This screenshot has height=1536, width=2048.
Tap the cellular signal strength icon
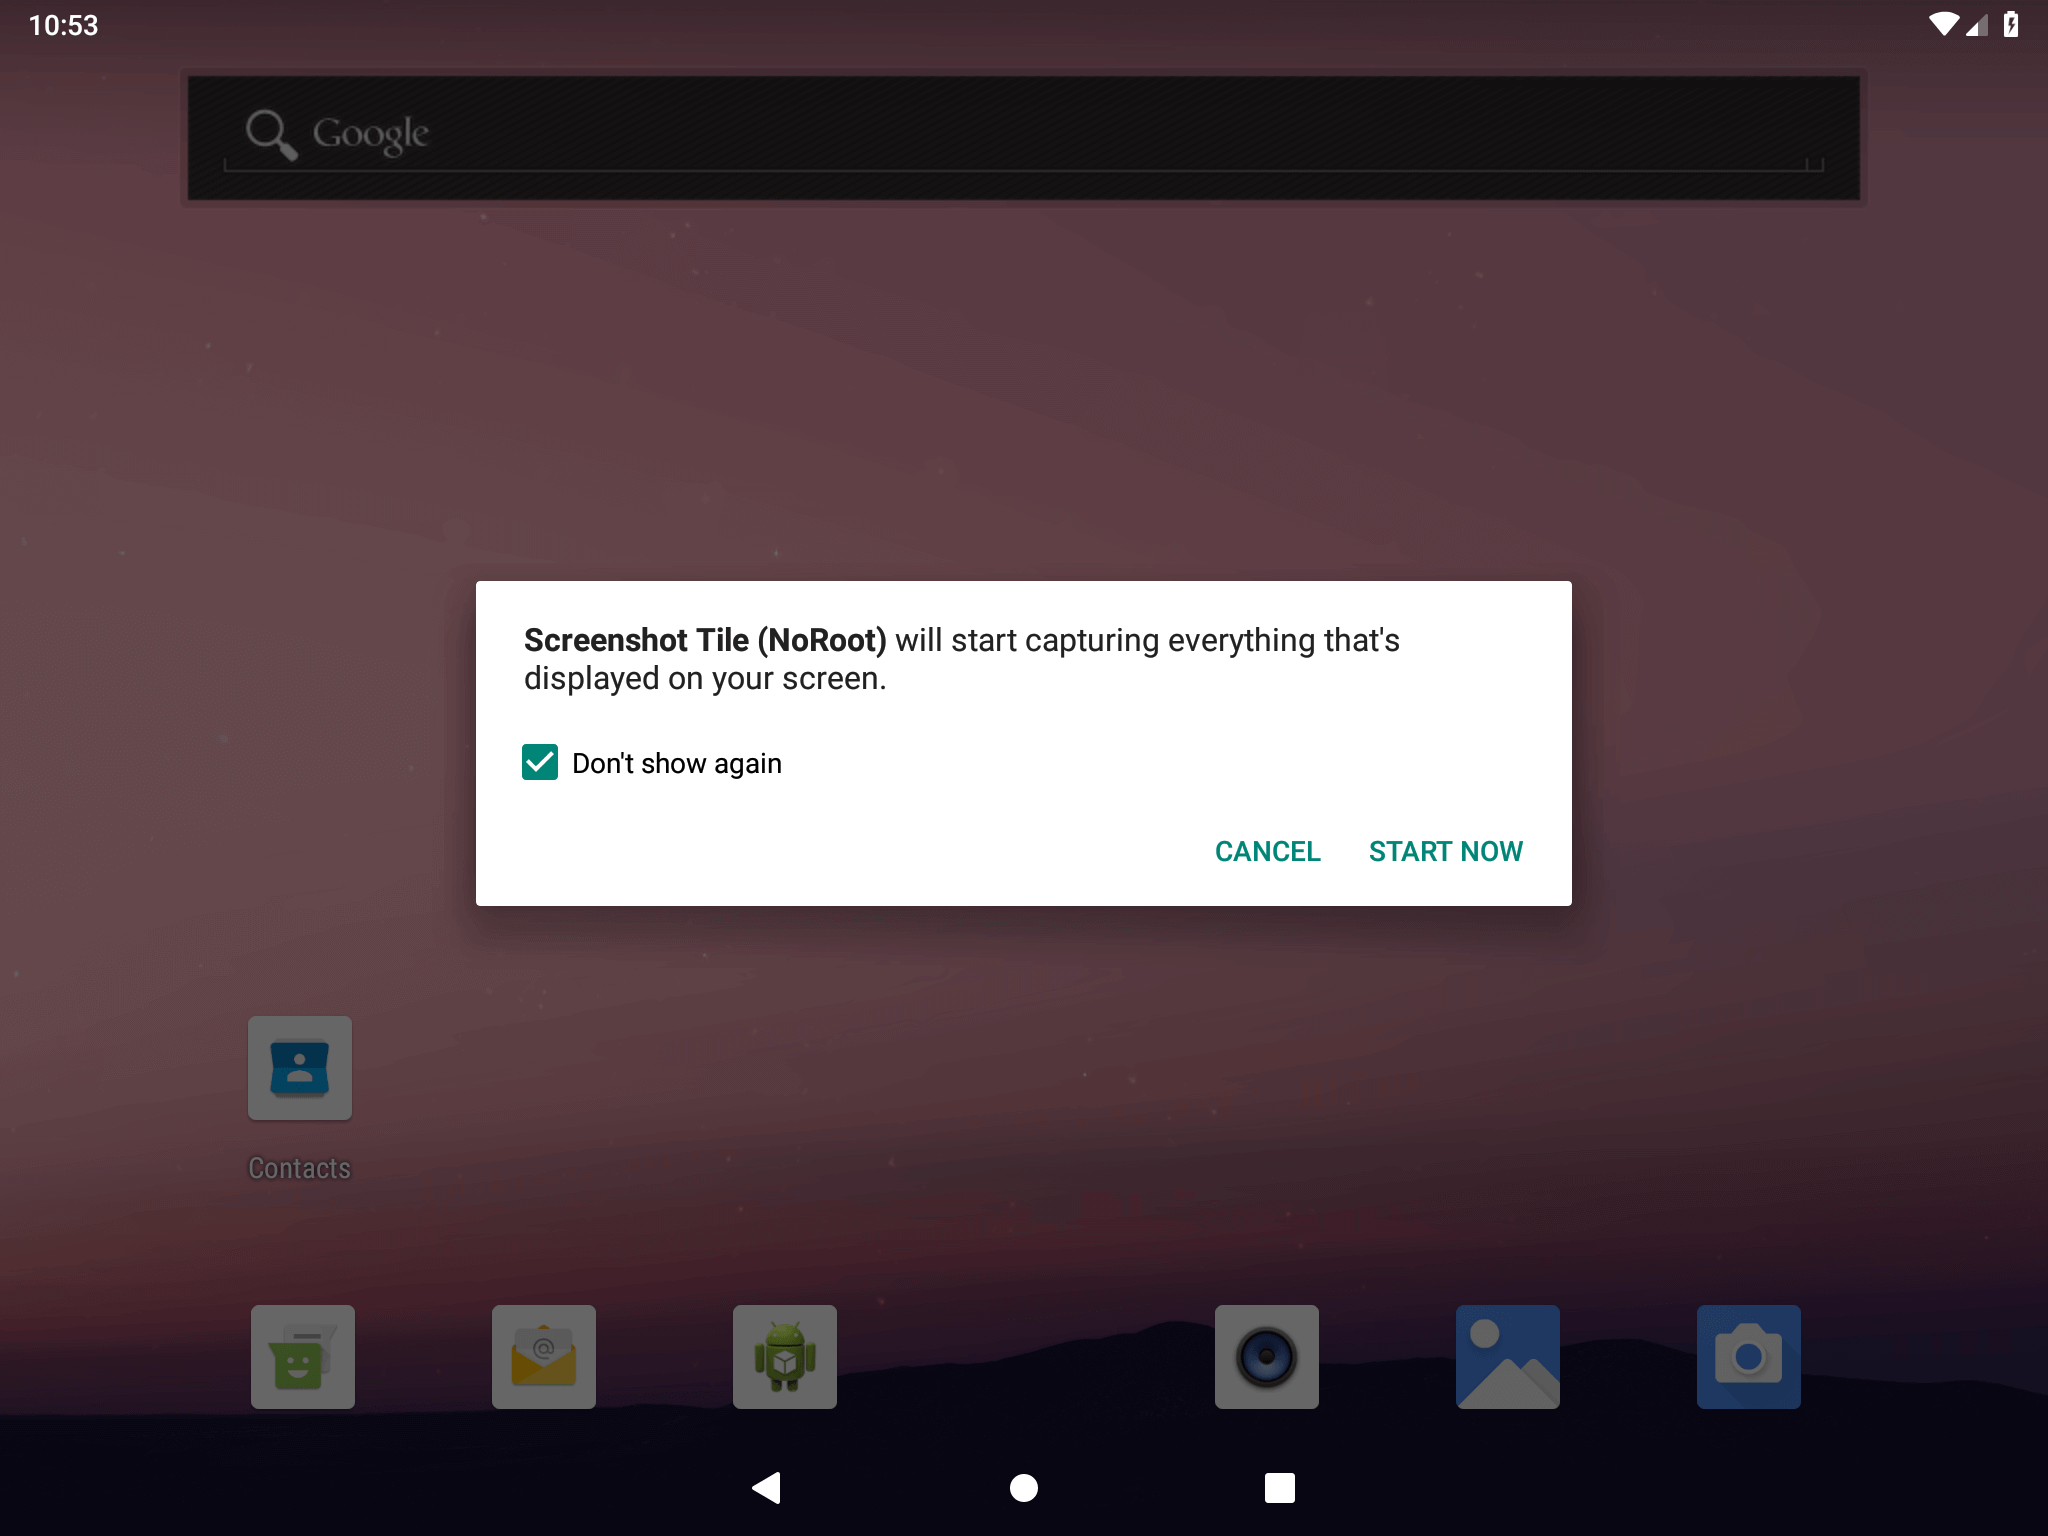[1977, 25]
